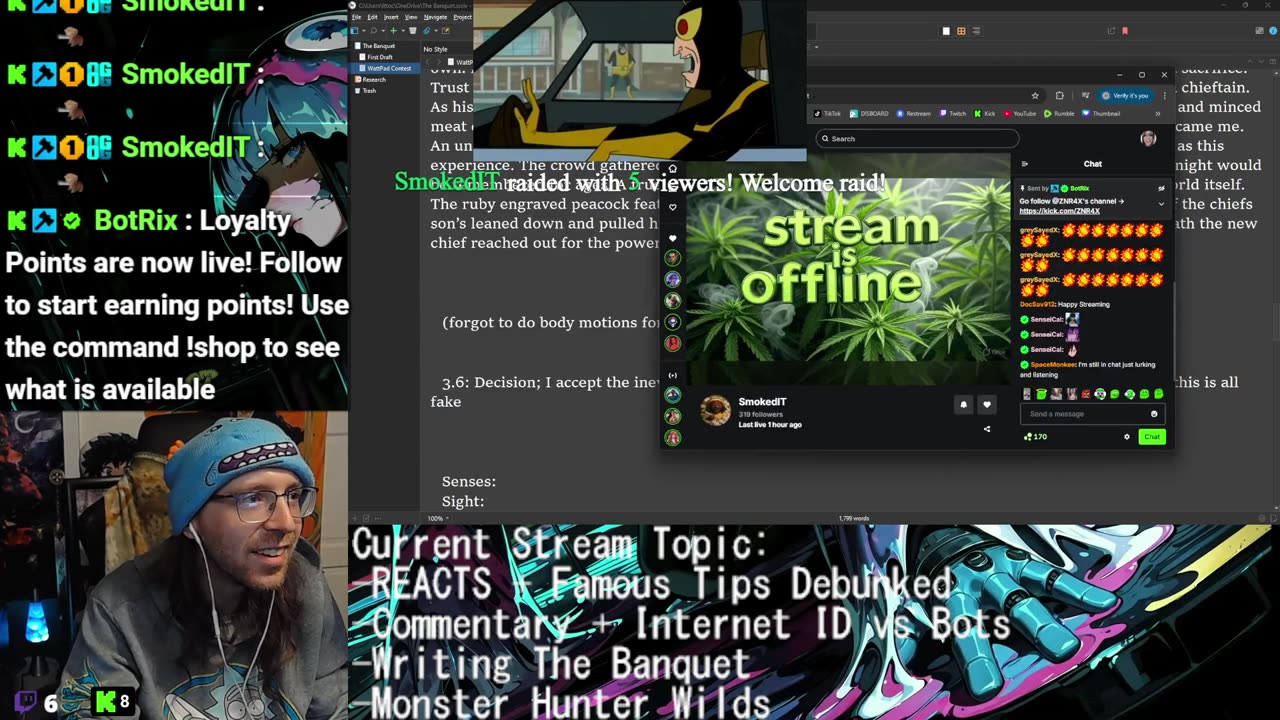The image size is (1280, 720).
Task: Switch Scrivener to outliner view
Action: [x=976, y=31]
